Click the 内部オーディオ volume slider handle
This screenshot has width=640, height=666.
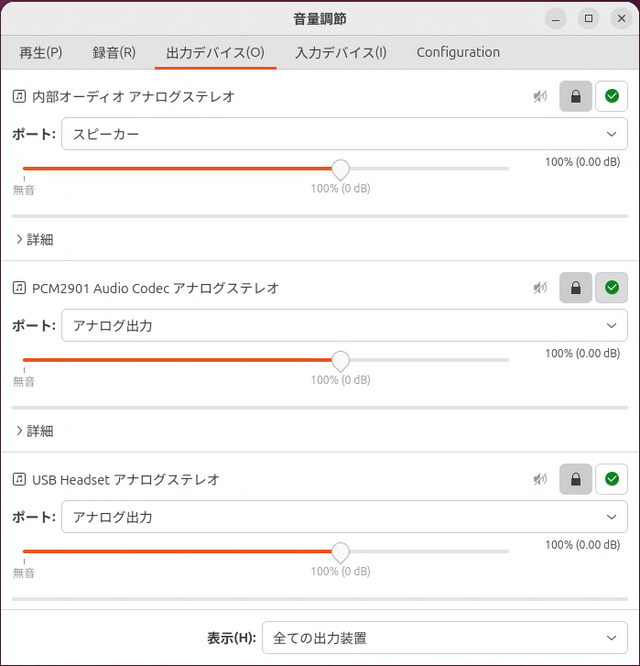point(340,169)
